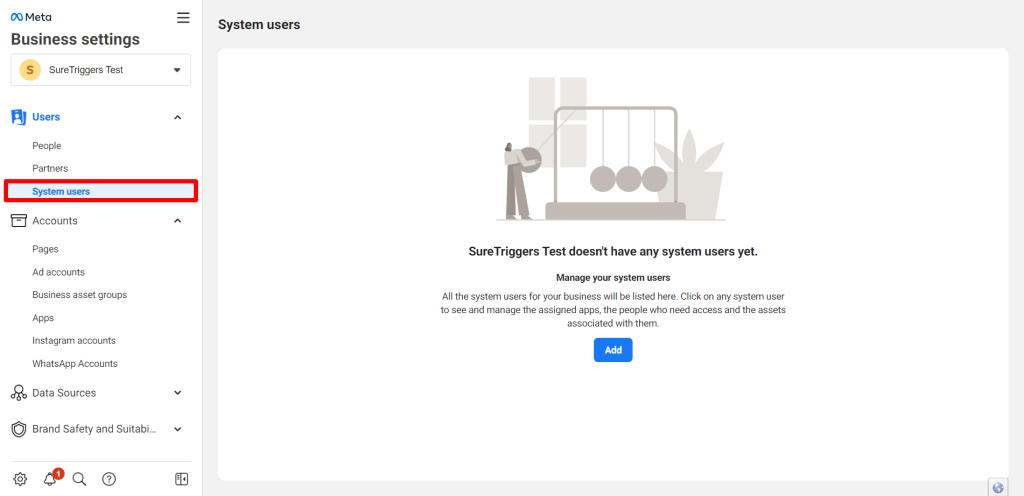1024x496 pixels.
Task: Click the globe icon in the corner
Action: pos(998,488)
